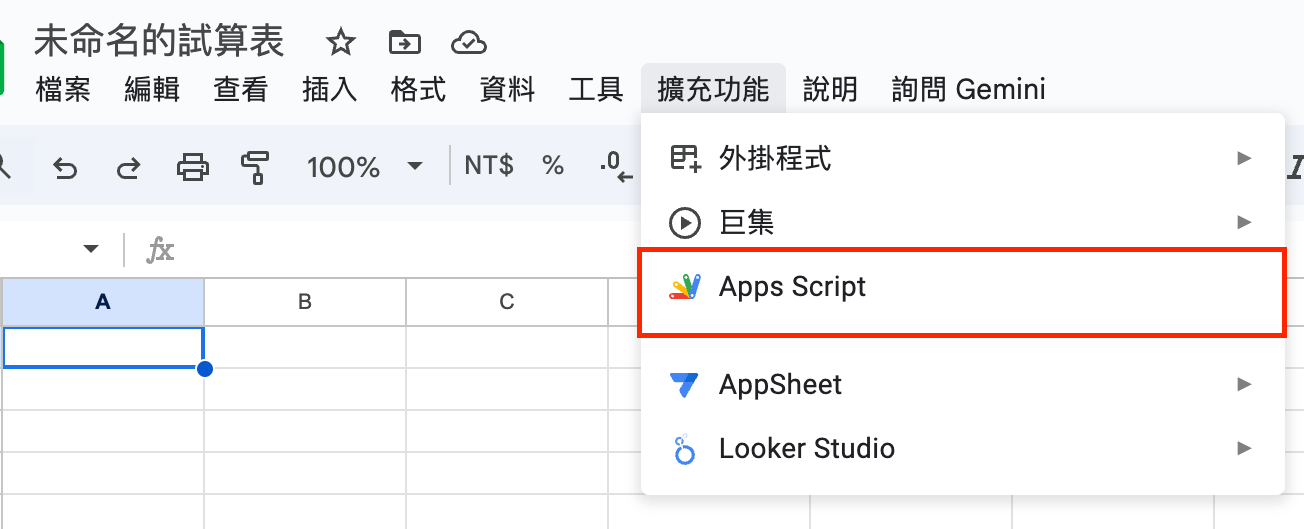The image size is (1304, 529).
Task: Format cells as percent
Action: point(553,166)
